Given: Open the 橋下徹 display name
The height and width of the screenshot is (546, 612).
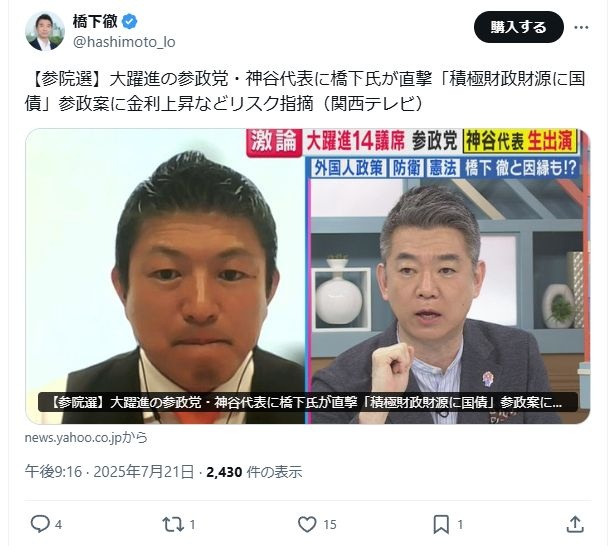Looking at the screenshot, I should coord(95,21).
